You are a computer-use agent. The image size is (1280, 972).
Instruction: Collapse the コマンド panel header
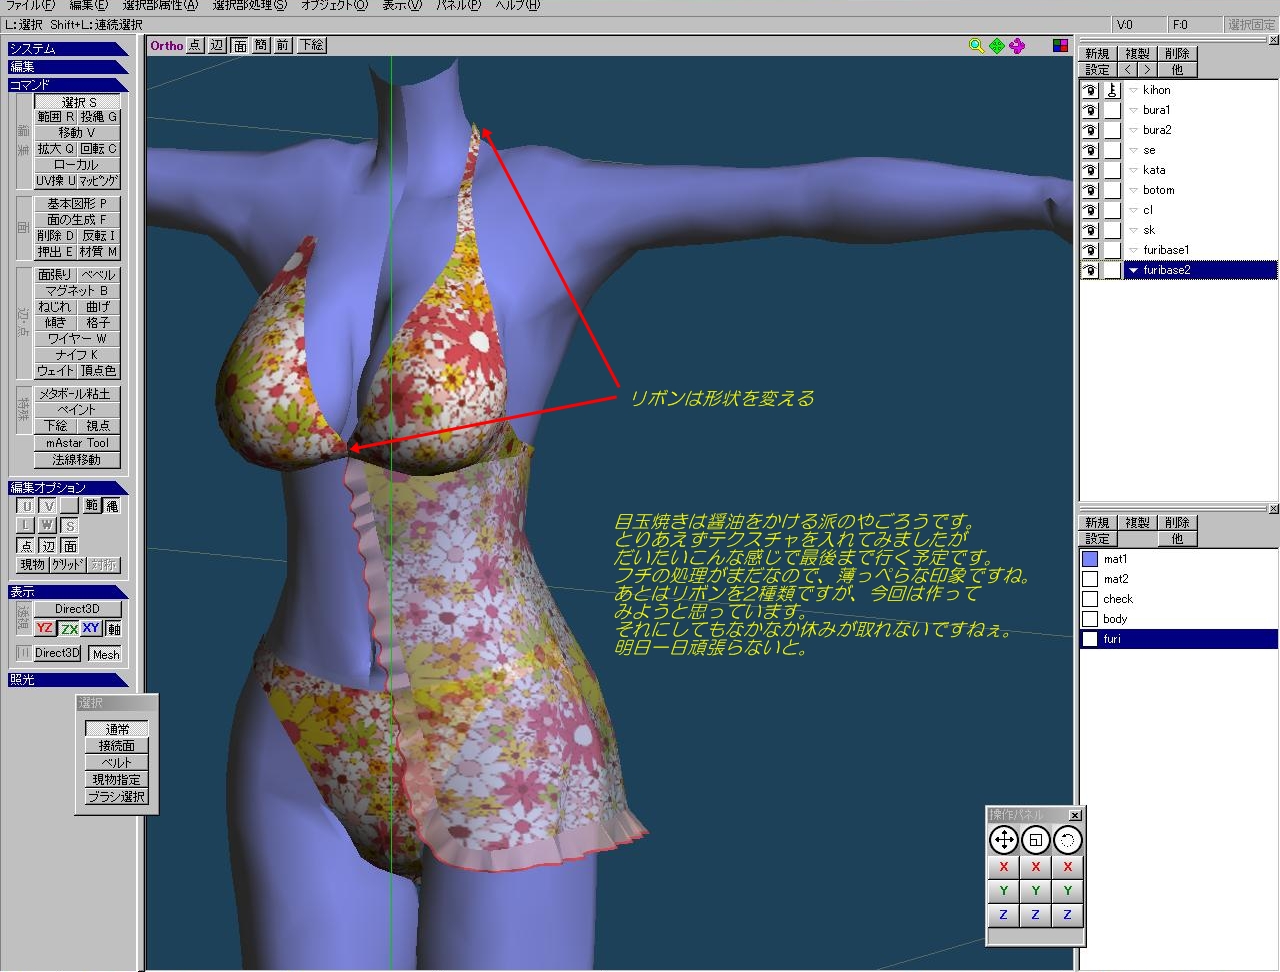[67, 85]
